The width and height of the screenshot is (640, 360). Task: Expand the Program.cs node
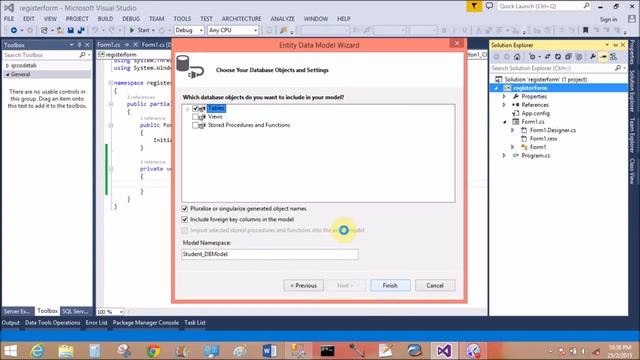(504, 156)
